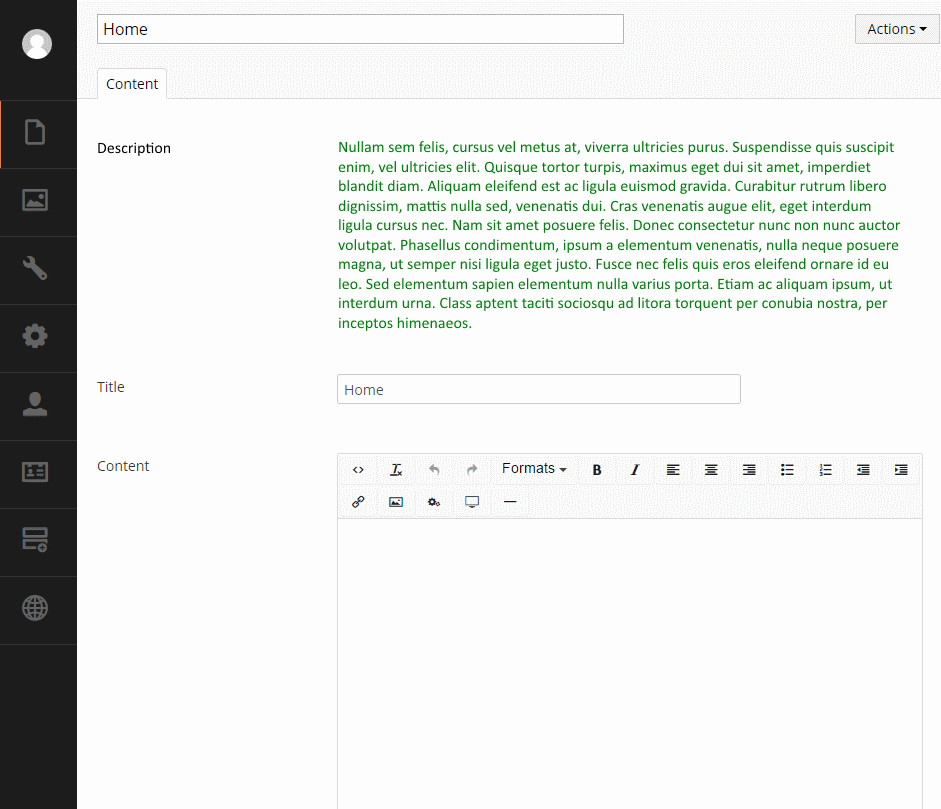Click the Content property label
The image size is (941, 809).
(123, 466)
